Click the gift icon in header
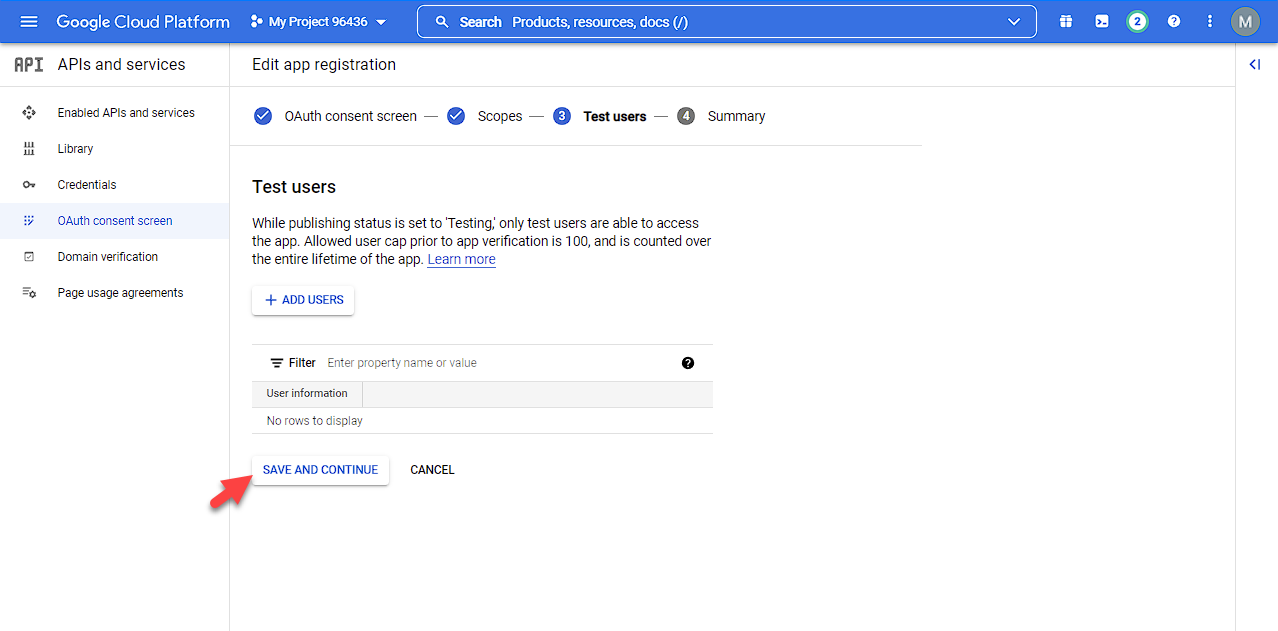The image size is (1278, 631). 1066,21
